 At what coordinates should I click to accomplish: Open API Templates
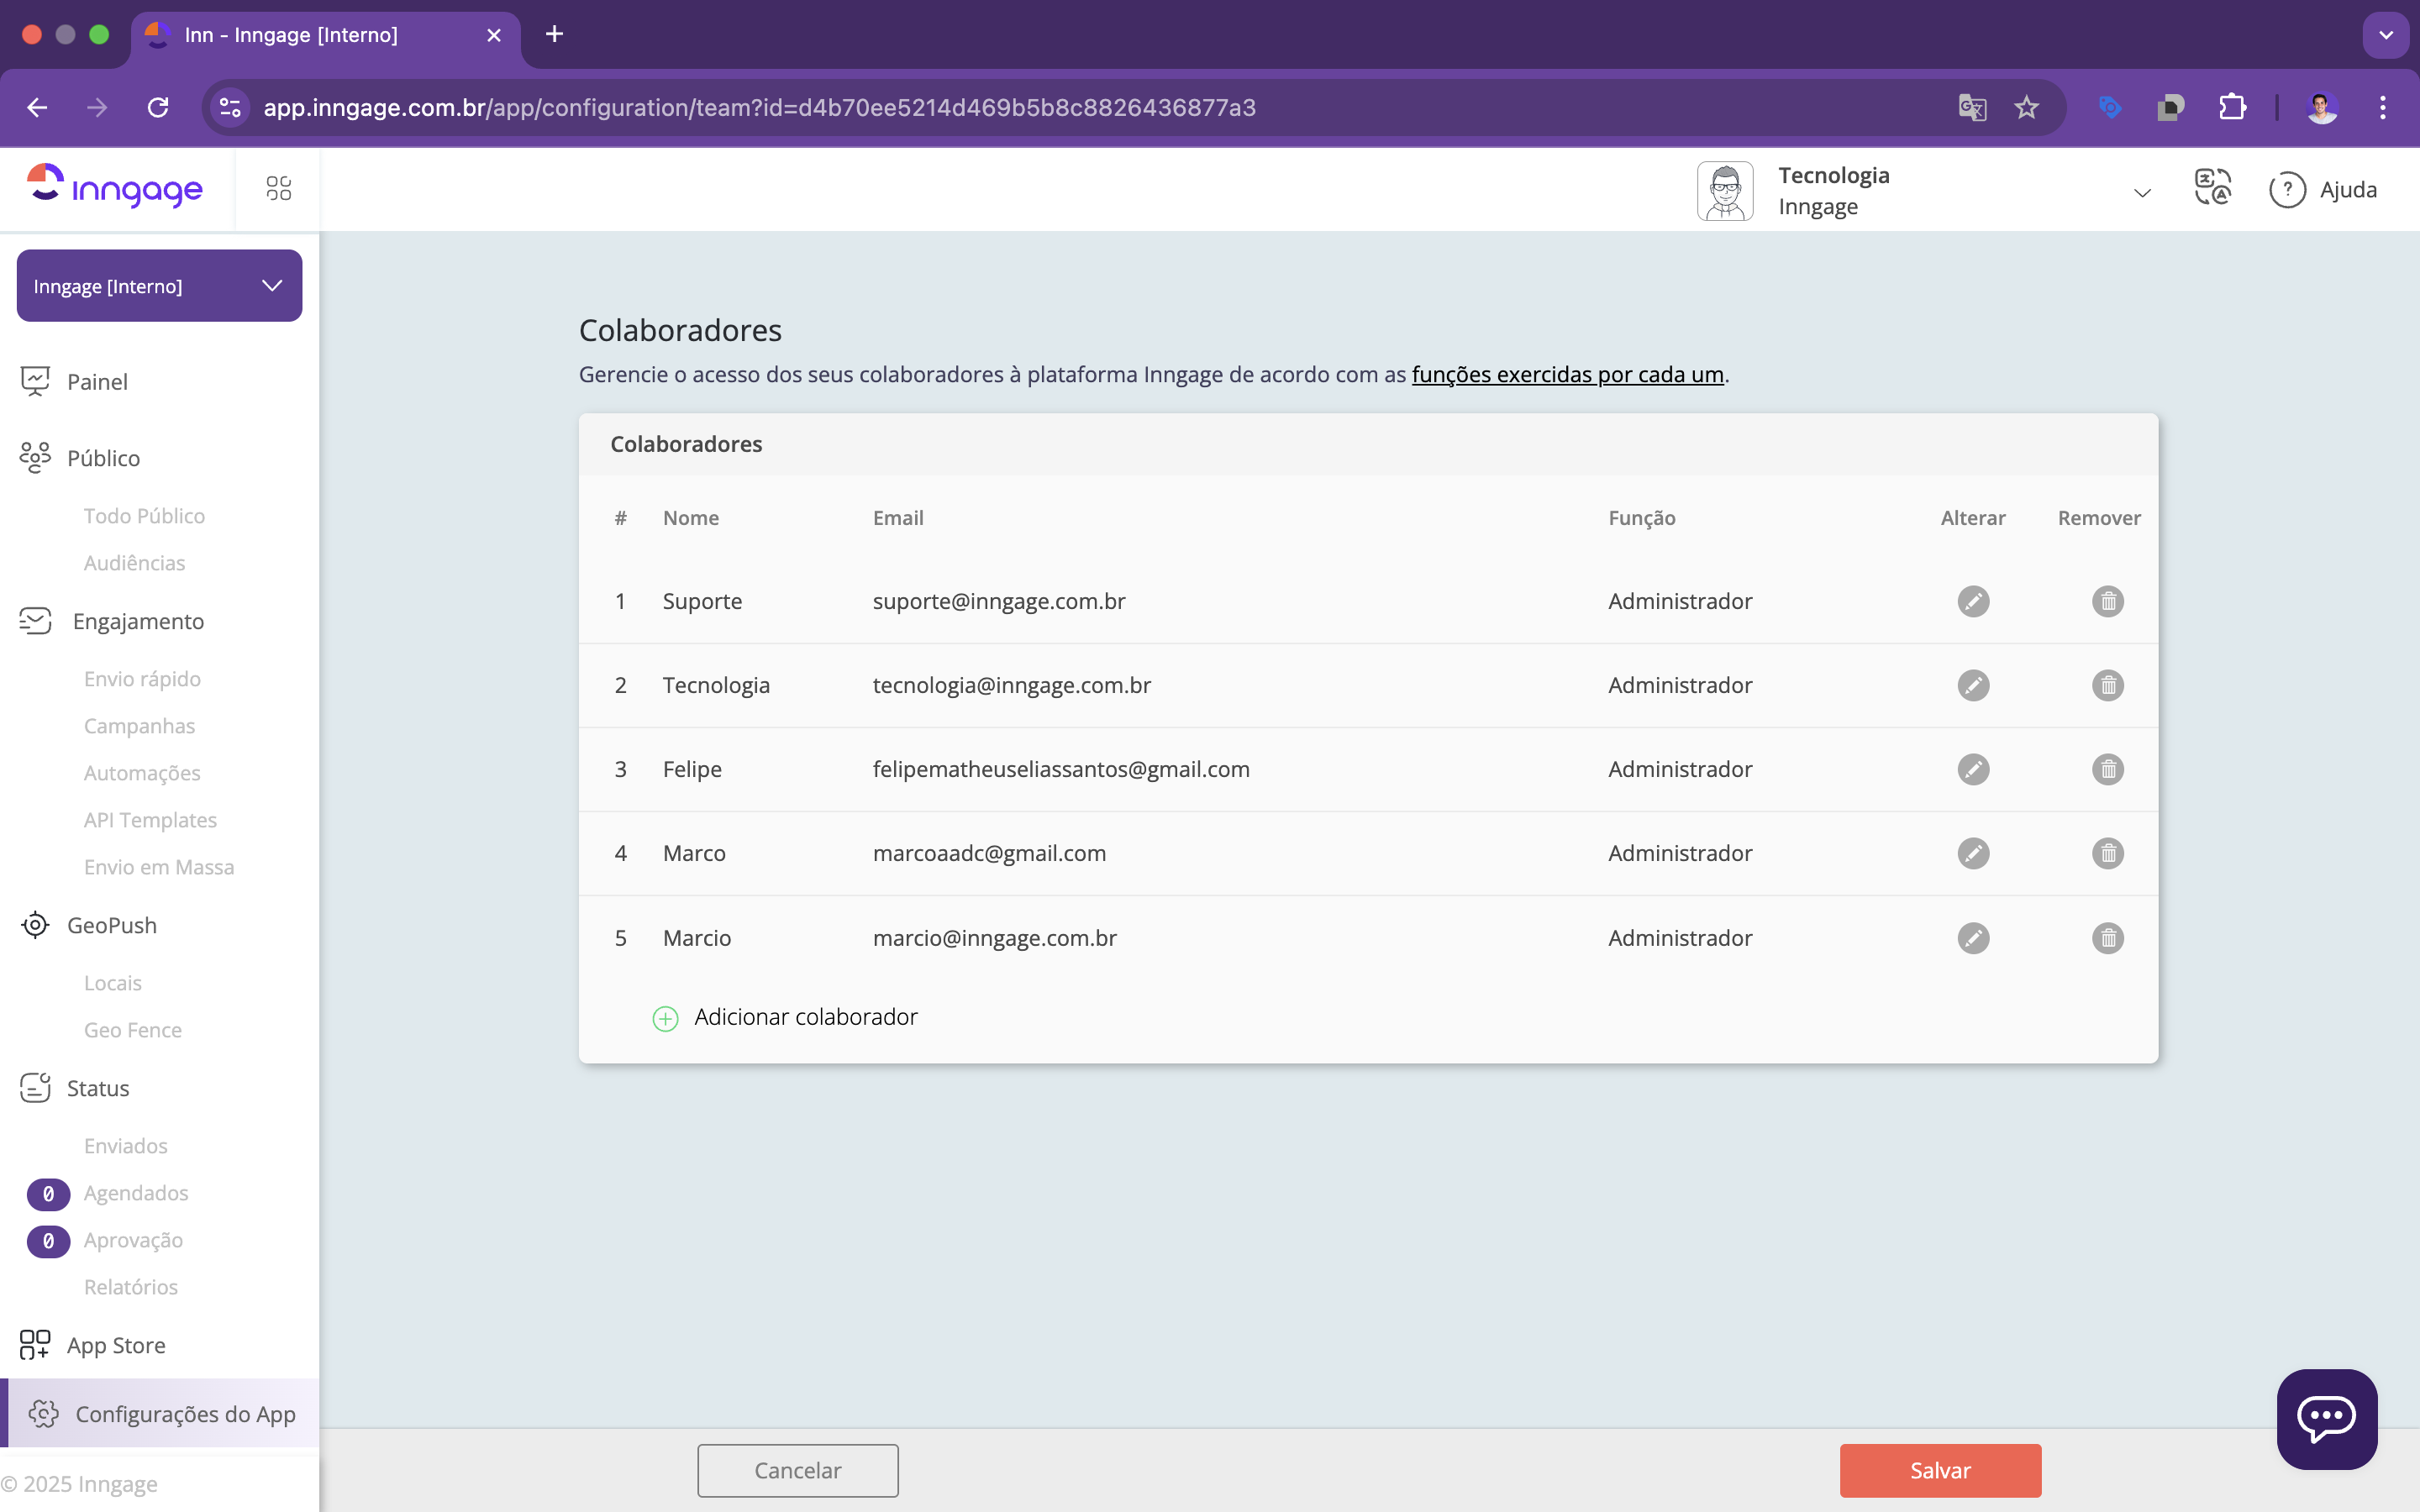pos(150,820)
